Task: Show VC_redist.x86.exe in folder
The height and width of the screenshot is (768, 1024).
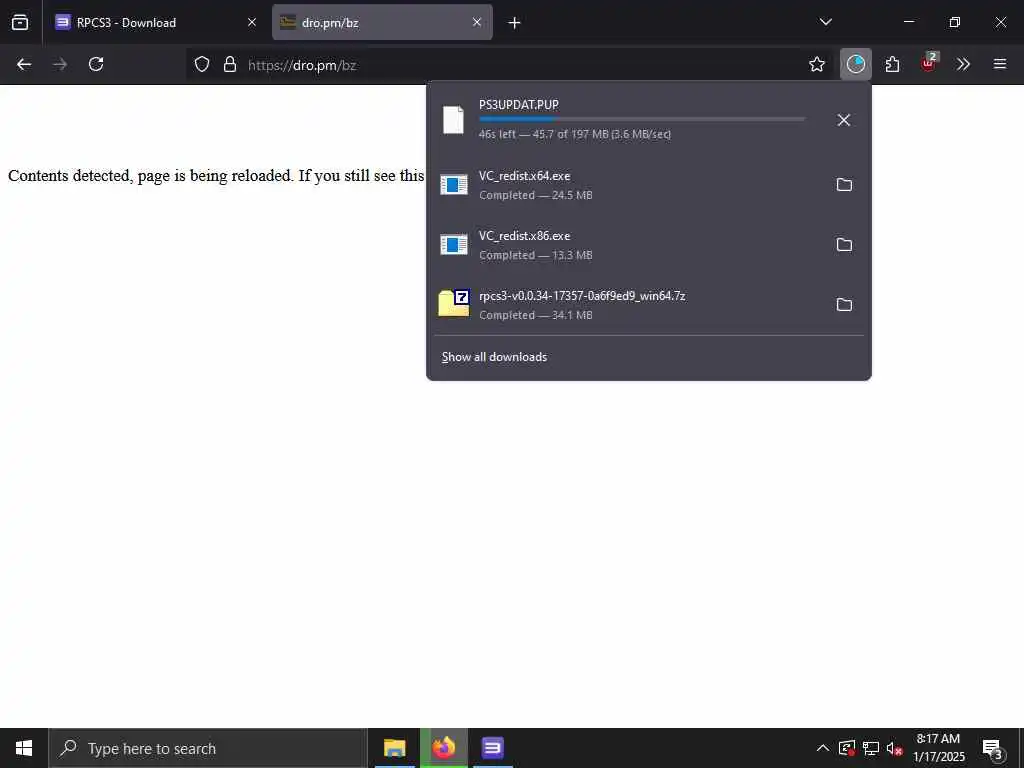Action: [x=844, y=245]
